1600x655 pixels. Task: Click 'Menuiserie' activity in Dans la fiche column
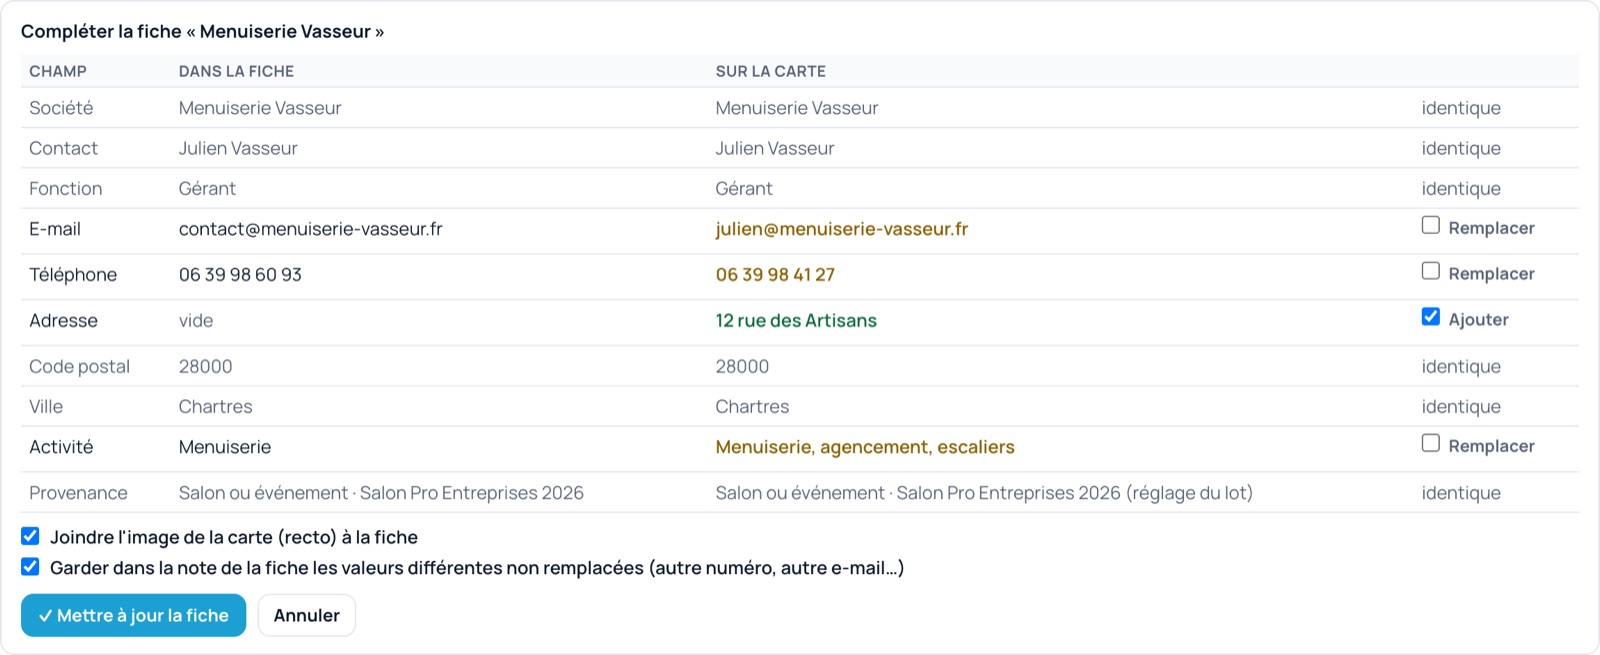point(225,447)
